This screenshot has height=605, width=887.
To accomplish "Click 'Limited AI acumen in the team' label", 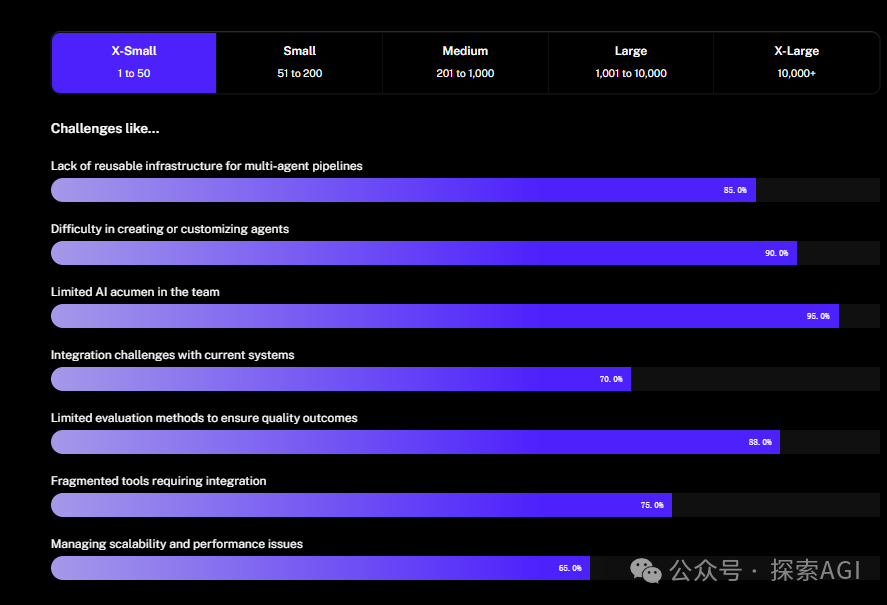I will pos(135,292).
